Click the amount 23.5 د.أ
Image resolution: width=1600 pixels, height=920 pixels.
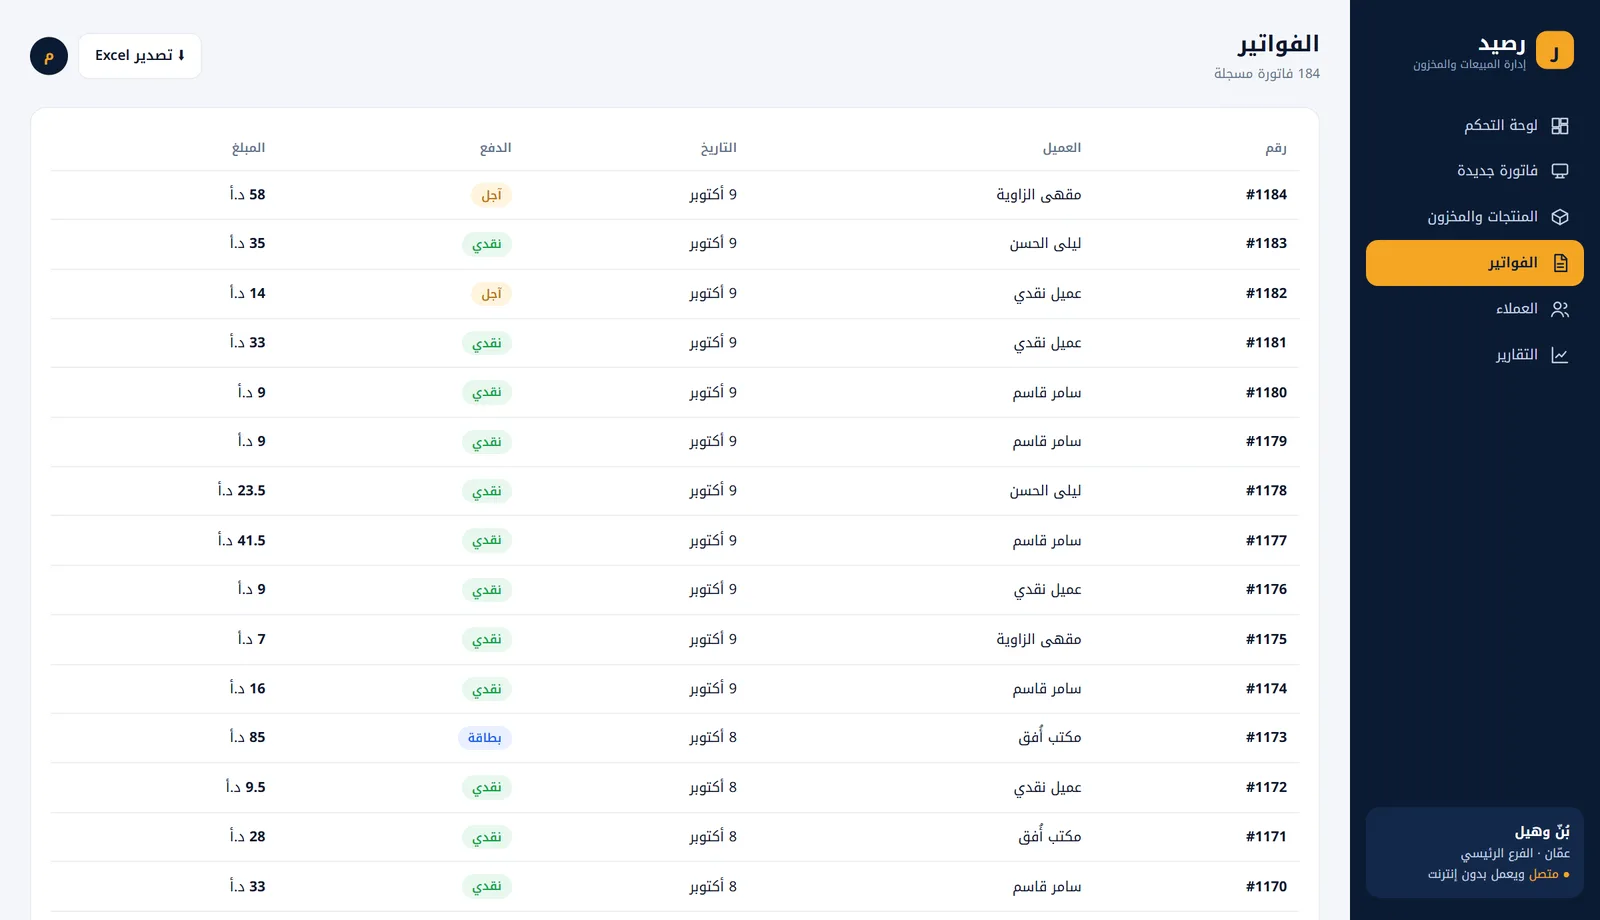point(242,491)
